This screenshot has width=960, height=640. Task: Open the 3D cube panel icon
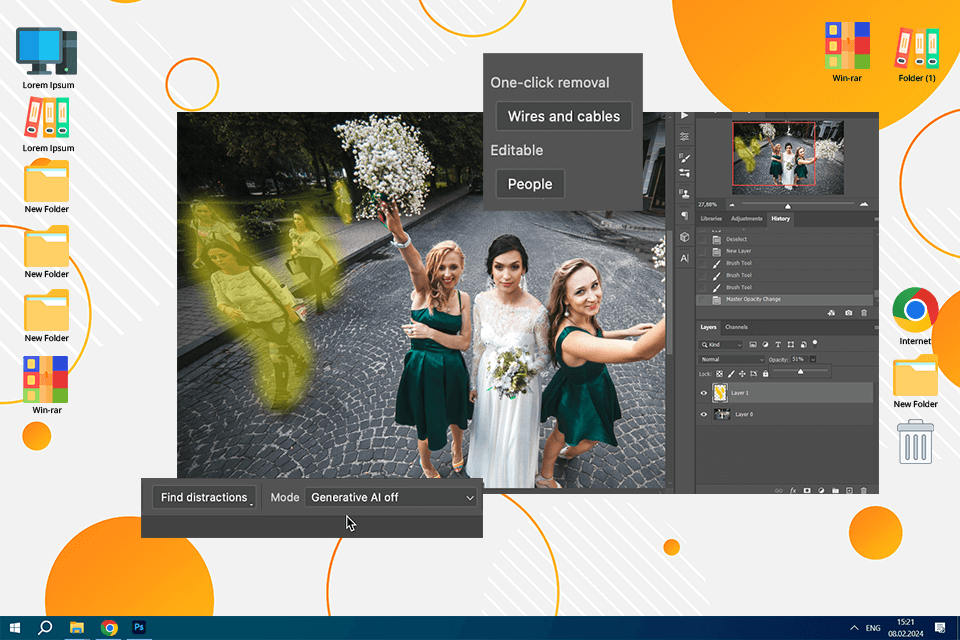pos(684,237)
